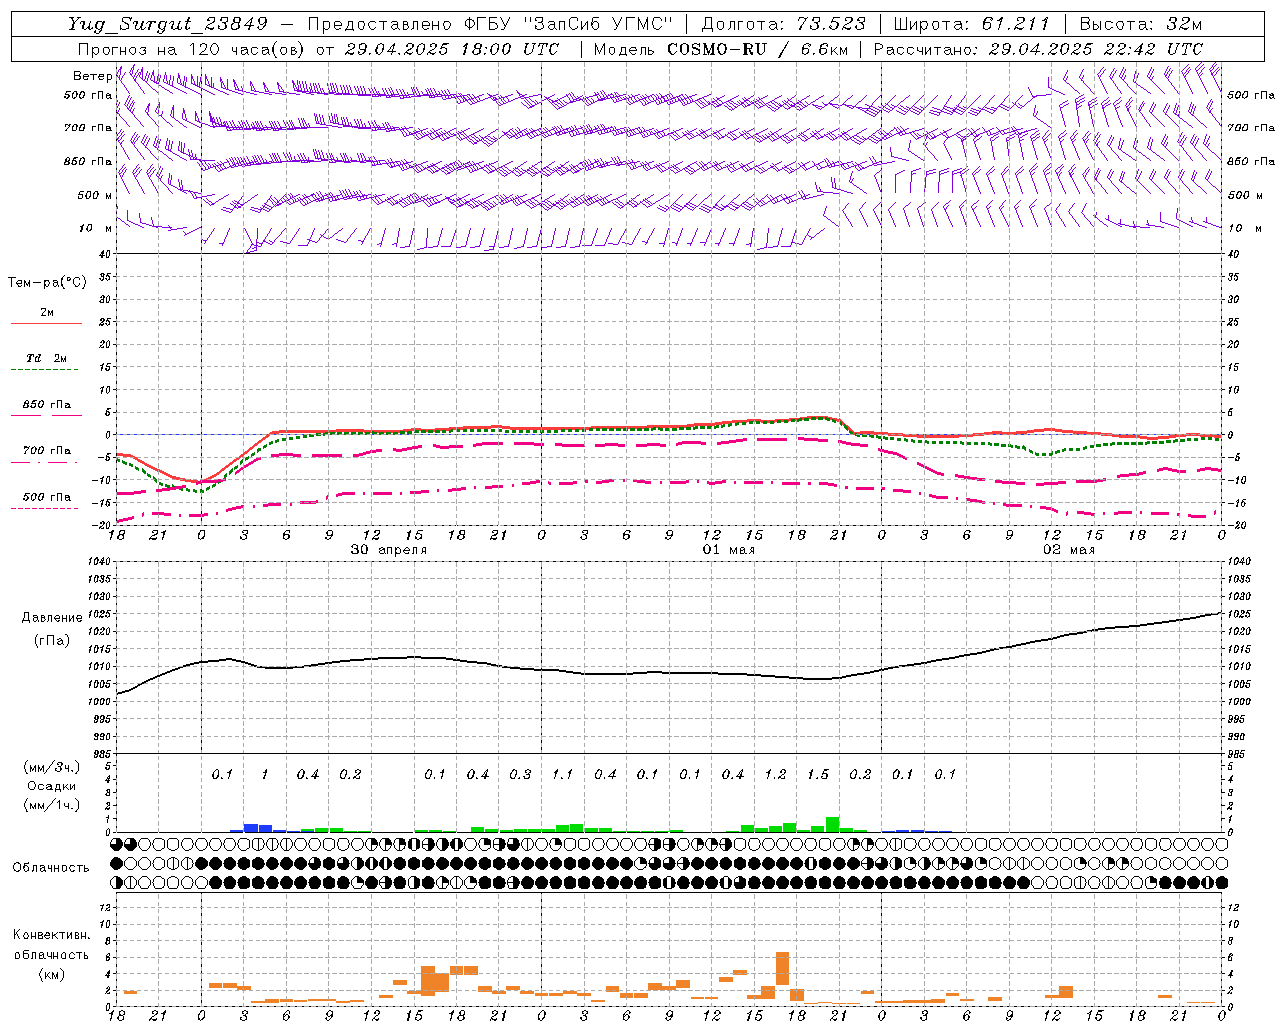Click the 01 мая date label
The height and width of the screenshot is (1024, 1280).
pyautogui.click(x=729, y=550)
